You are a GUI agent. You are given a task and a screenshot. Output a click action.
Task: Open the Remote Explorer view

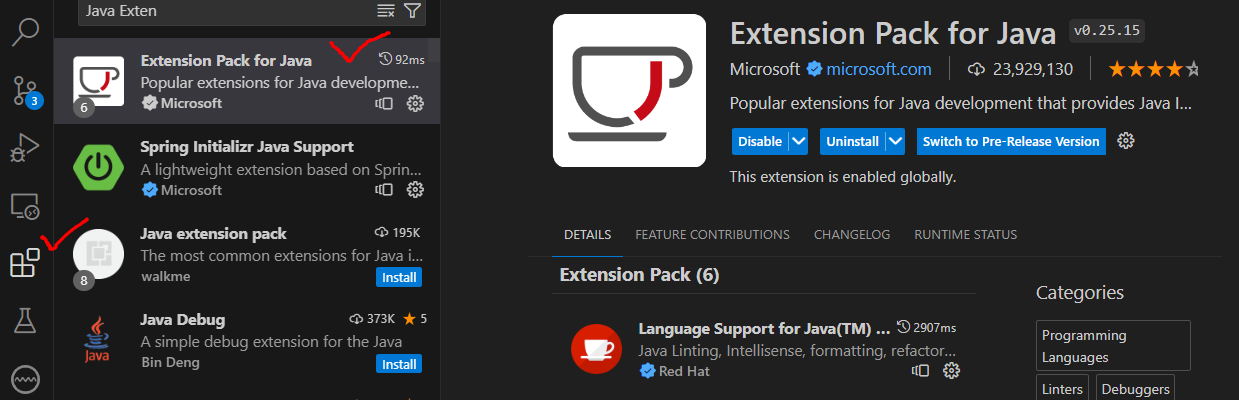pos(25,206)
